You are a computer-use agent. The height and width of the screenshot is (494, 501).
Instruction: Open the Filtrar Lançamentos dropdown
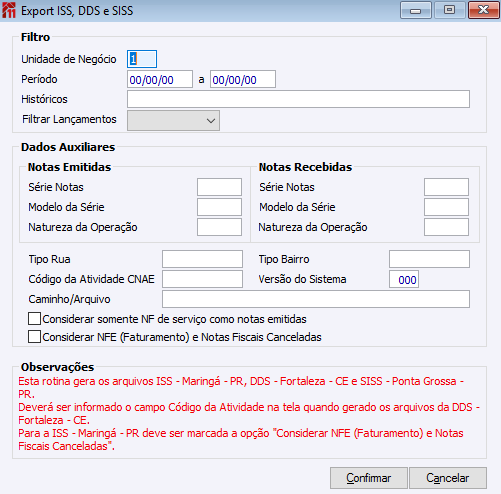(173, 120)
